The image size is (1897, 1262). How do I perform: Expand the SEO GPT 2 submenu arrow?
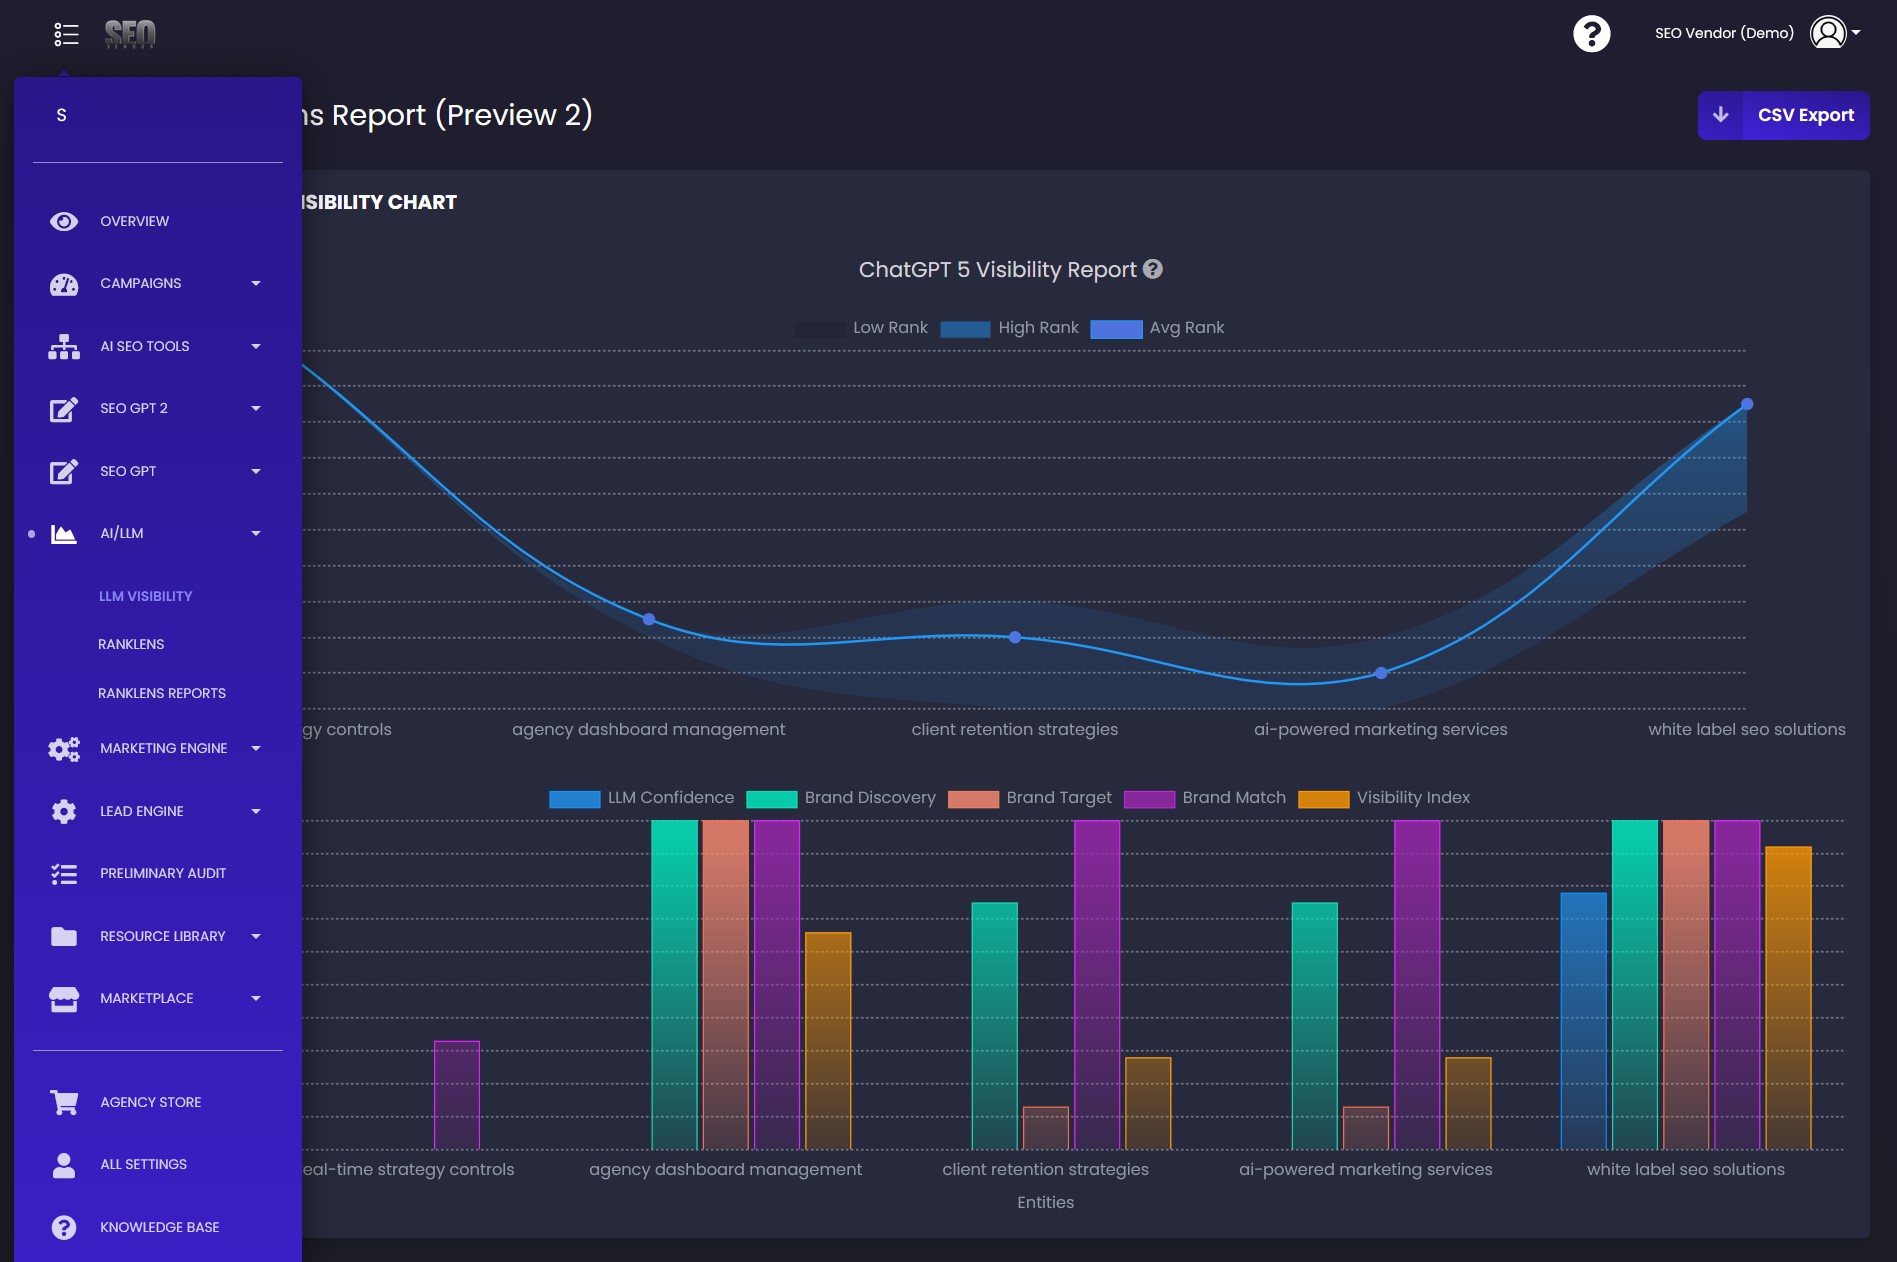click(x=256, y=409)
